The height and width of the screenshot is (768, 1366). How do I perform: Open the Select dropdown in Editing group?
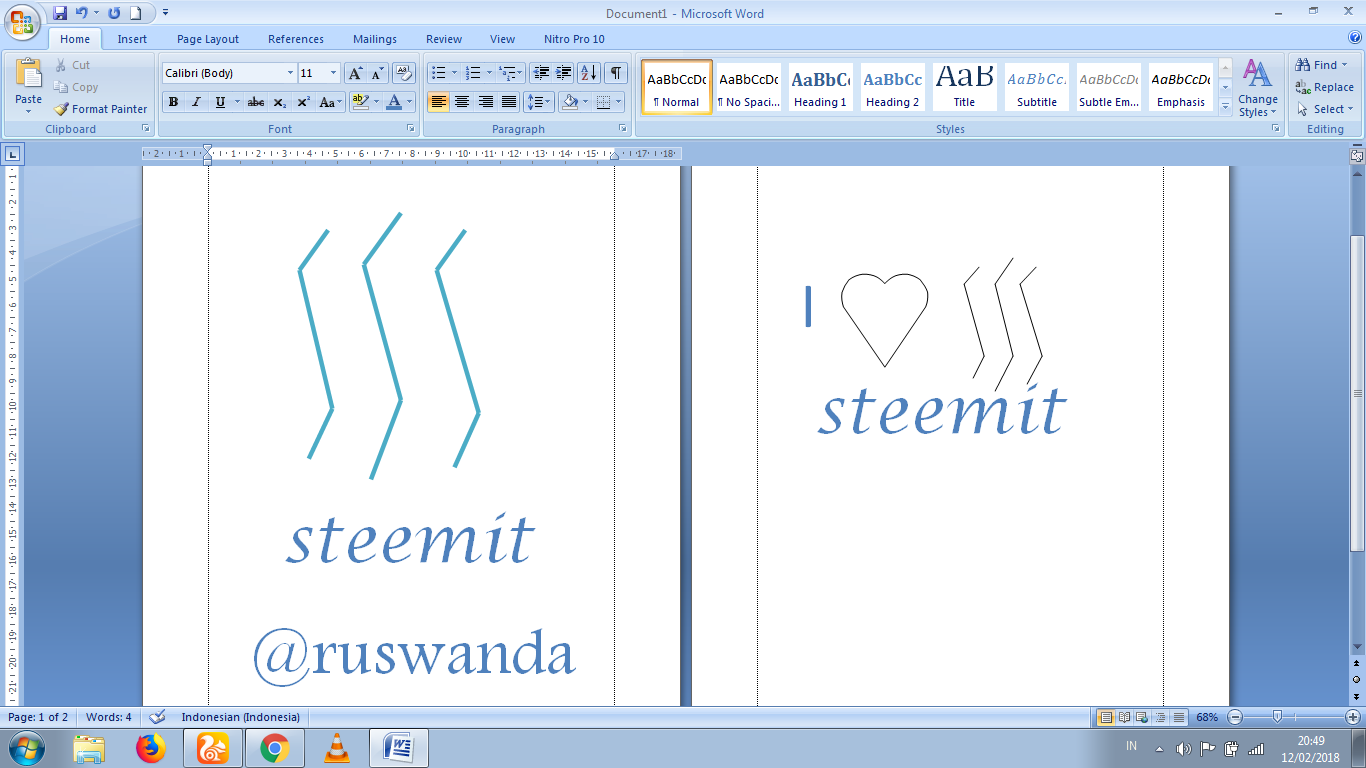[x=1324, y=109]
